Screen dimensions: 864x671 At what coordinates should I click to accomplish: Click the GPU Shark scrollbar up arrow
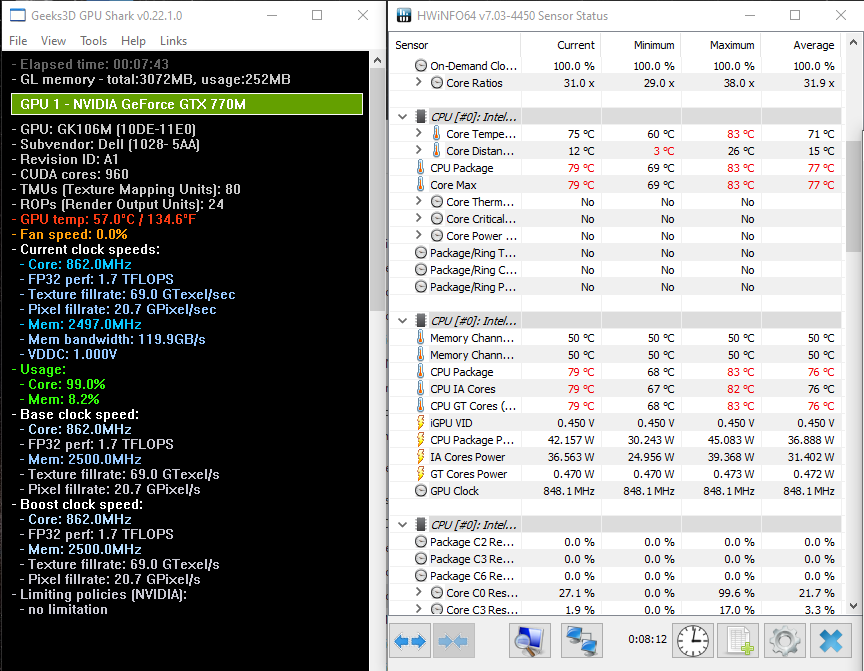pos(377,60)
